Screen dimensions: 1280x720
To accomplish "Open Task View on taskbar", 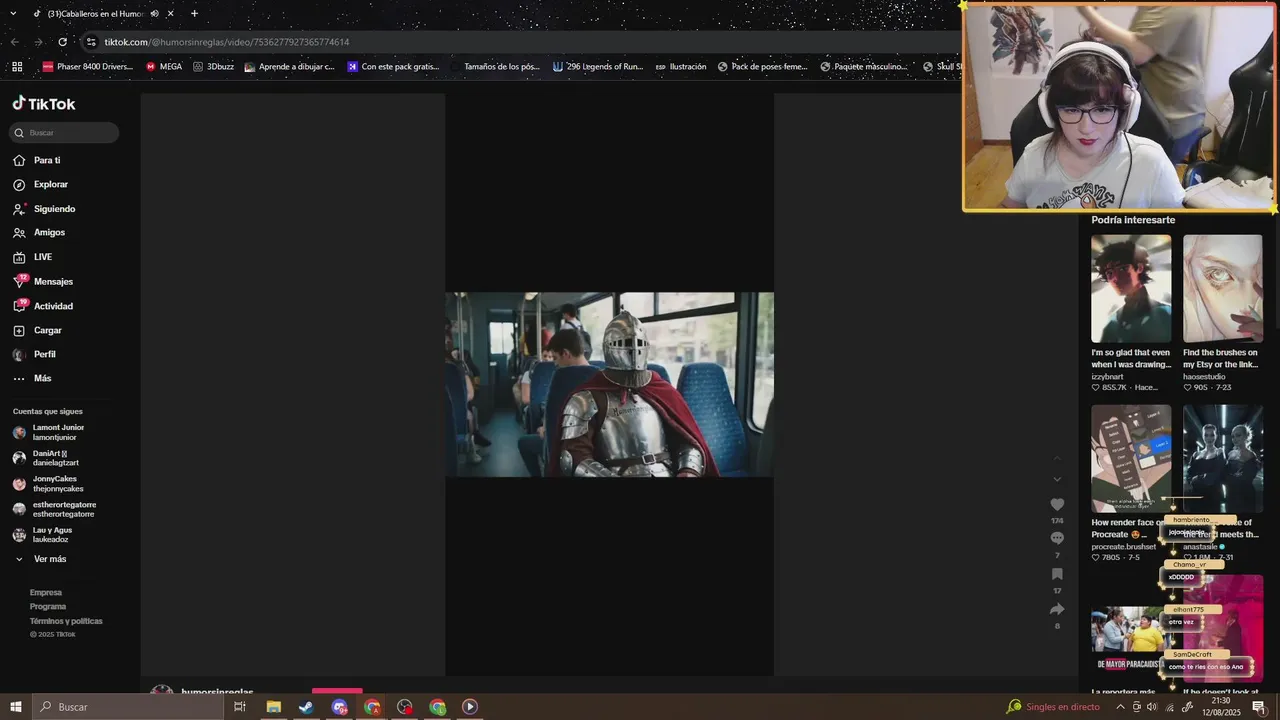I will (x=240, y=707).
